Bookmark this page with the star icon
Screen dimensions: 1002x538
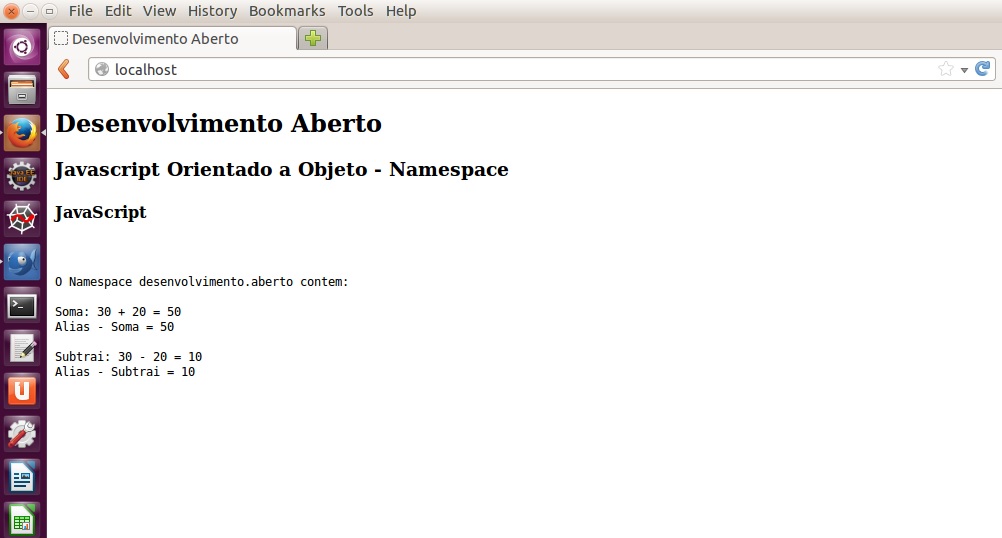pos(945,69)
